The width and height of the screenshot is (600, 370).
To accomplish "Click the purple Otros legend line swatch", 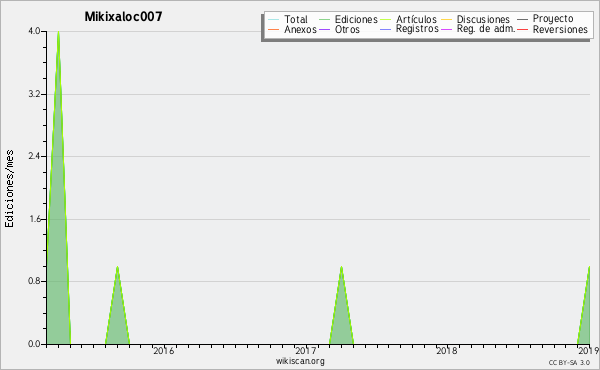I will [324, 29].
